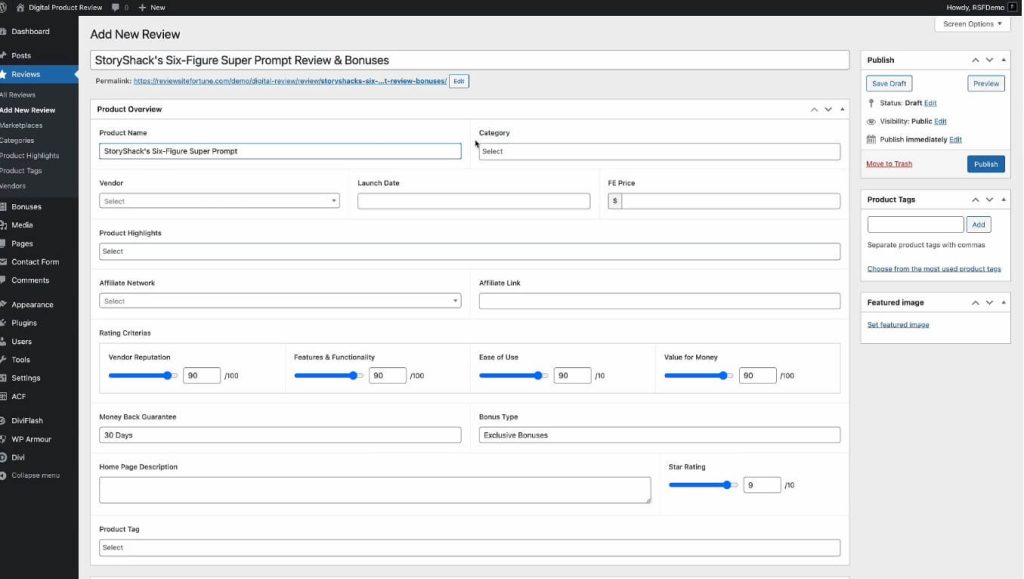Edit the Visibility: Public setting
Viewport: 1024px width, 579px height.
940,121
